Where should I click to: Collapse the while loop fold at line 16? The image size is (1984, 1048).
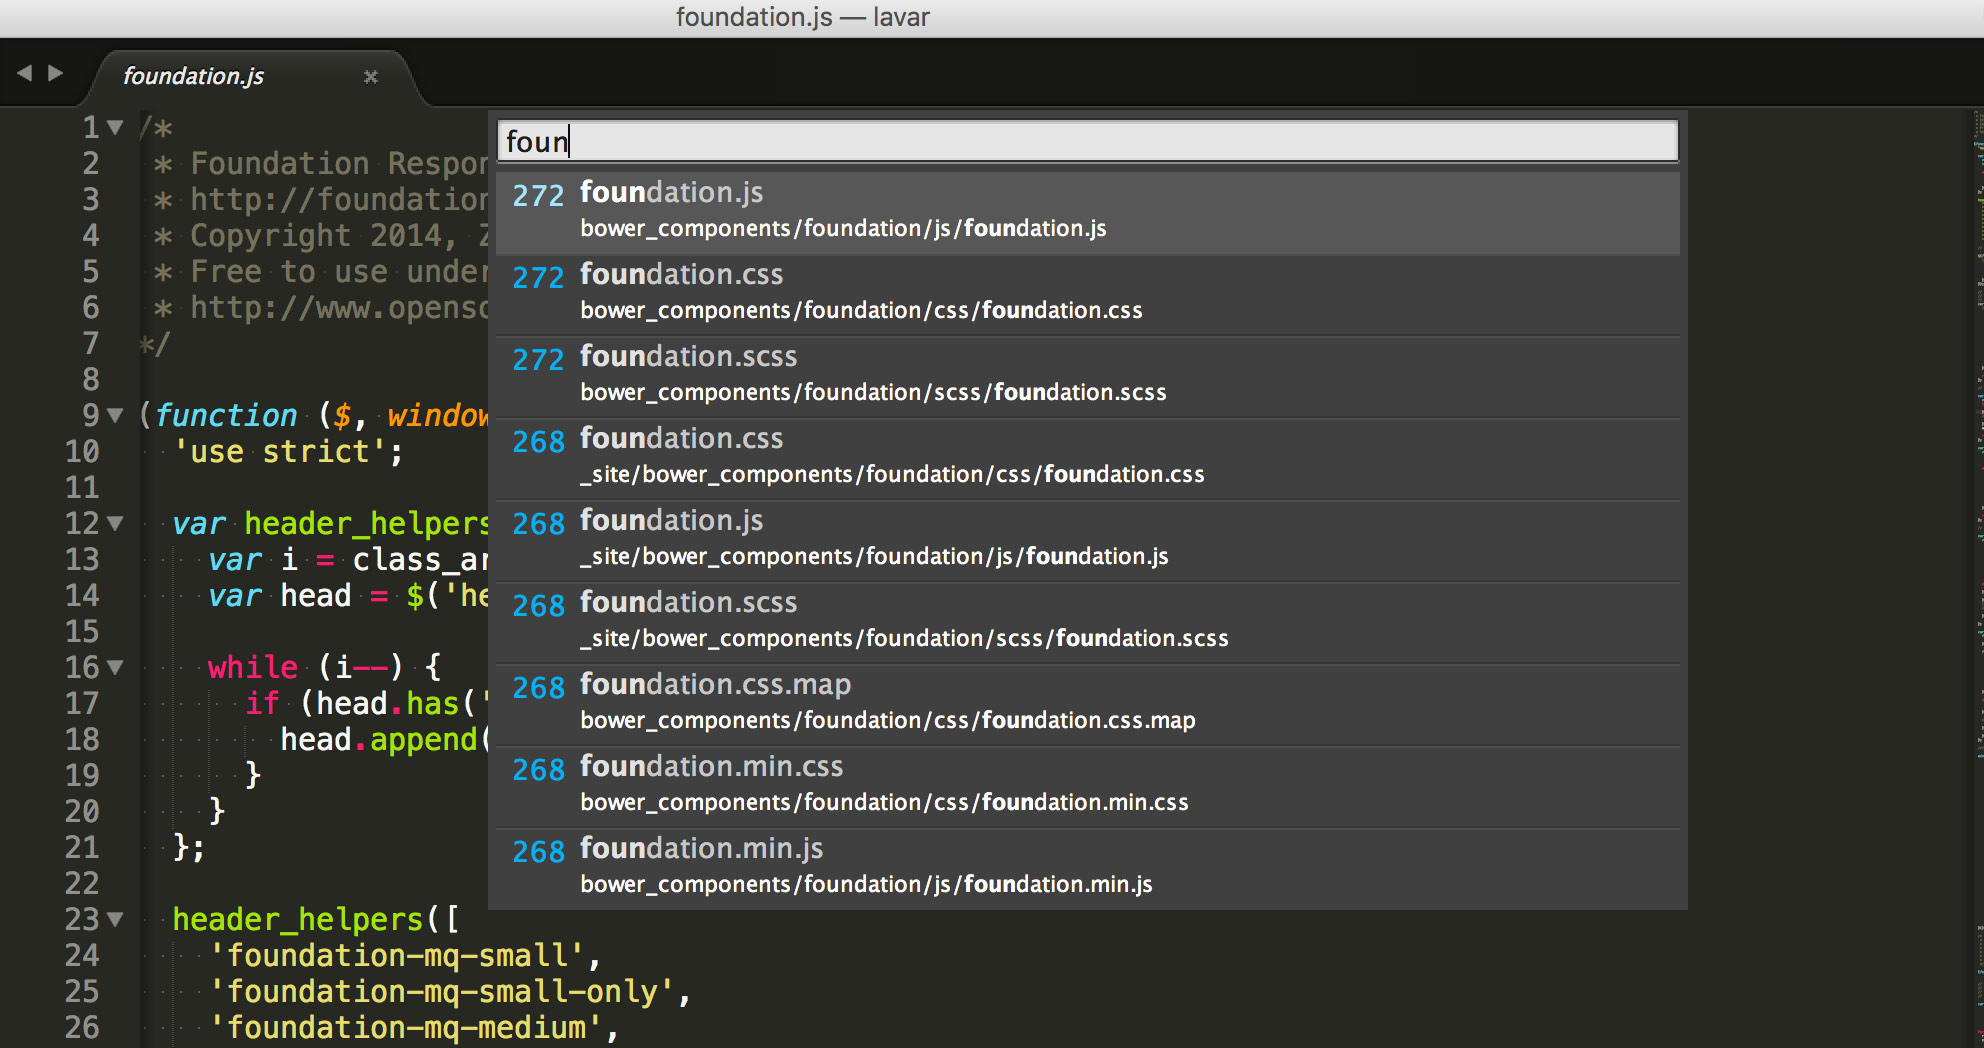point(116,667)
